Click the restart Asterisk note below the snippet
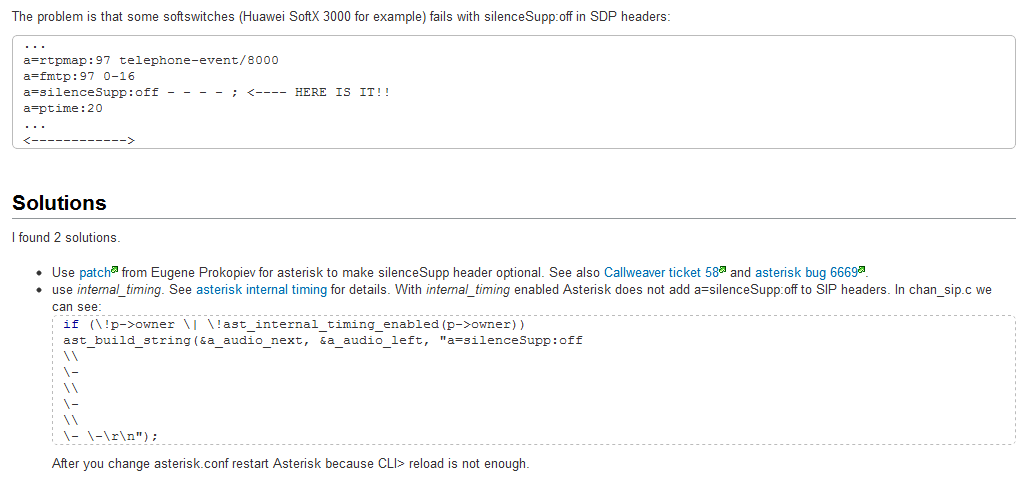Viewport: 1025px width, 491px height. [290, 464]
